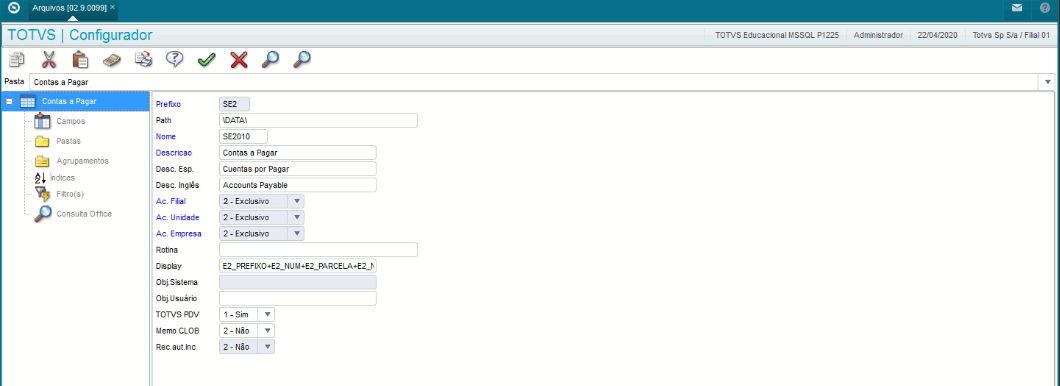Click the Desc. Esp. field Cuentas por Pagar
Screen dimensions: 1060x386
[298, 169]
